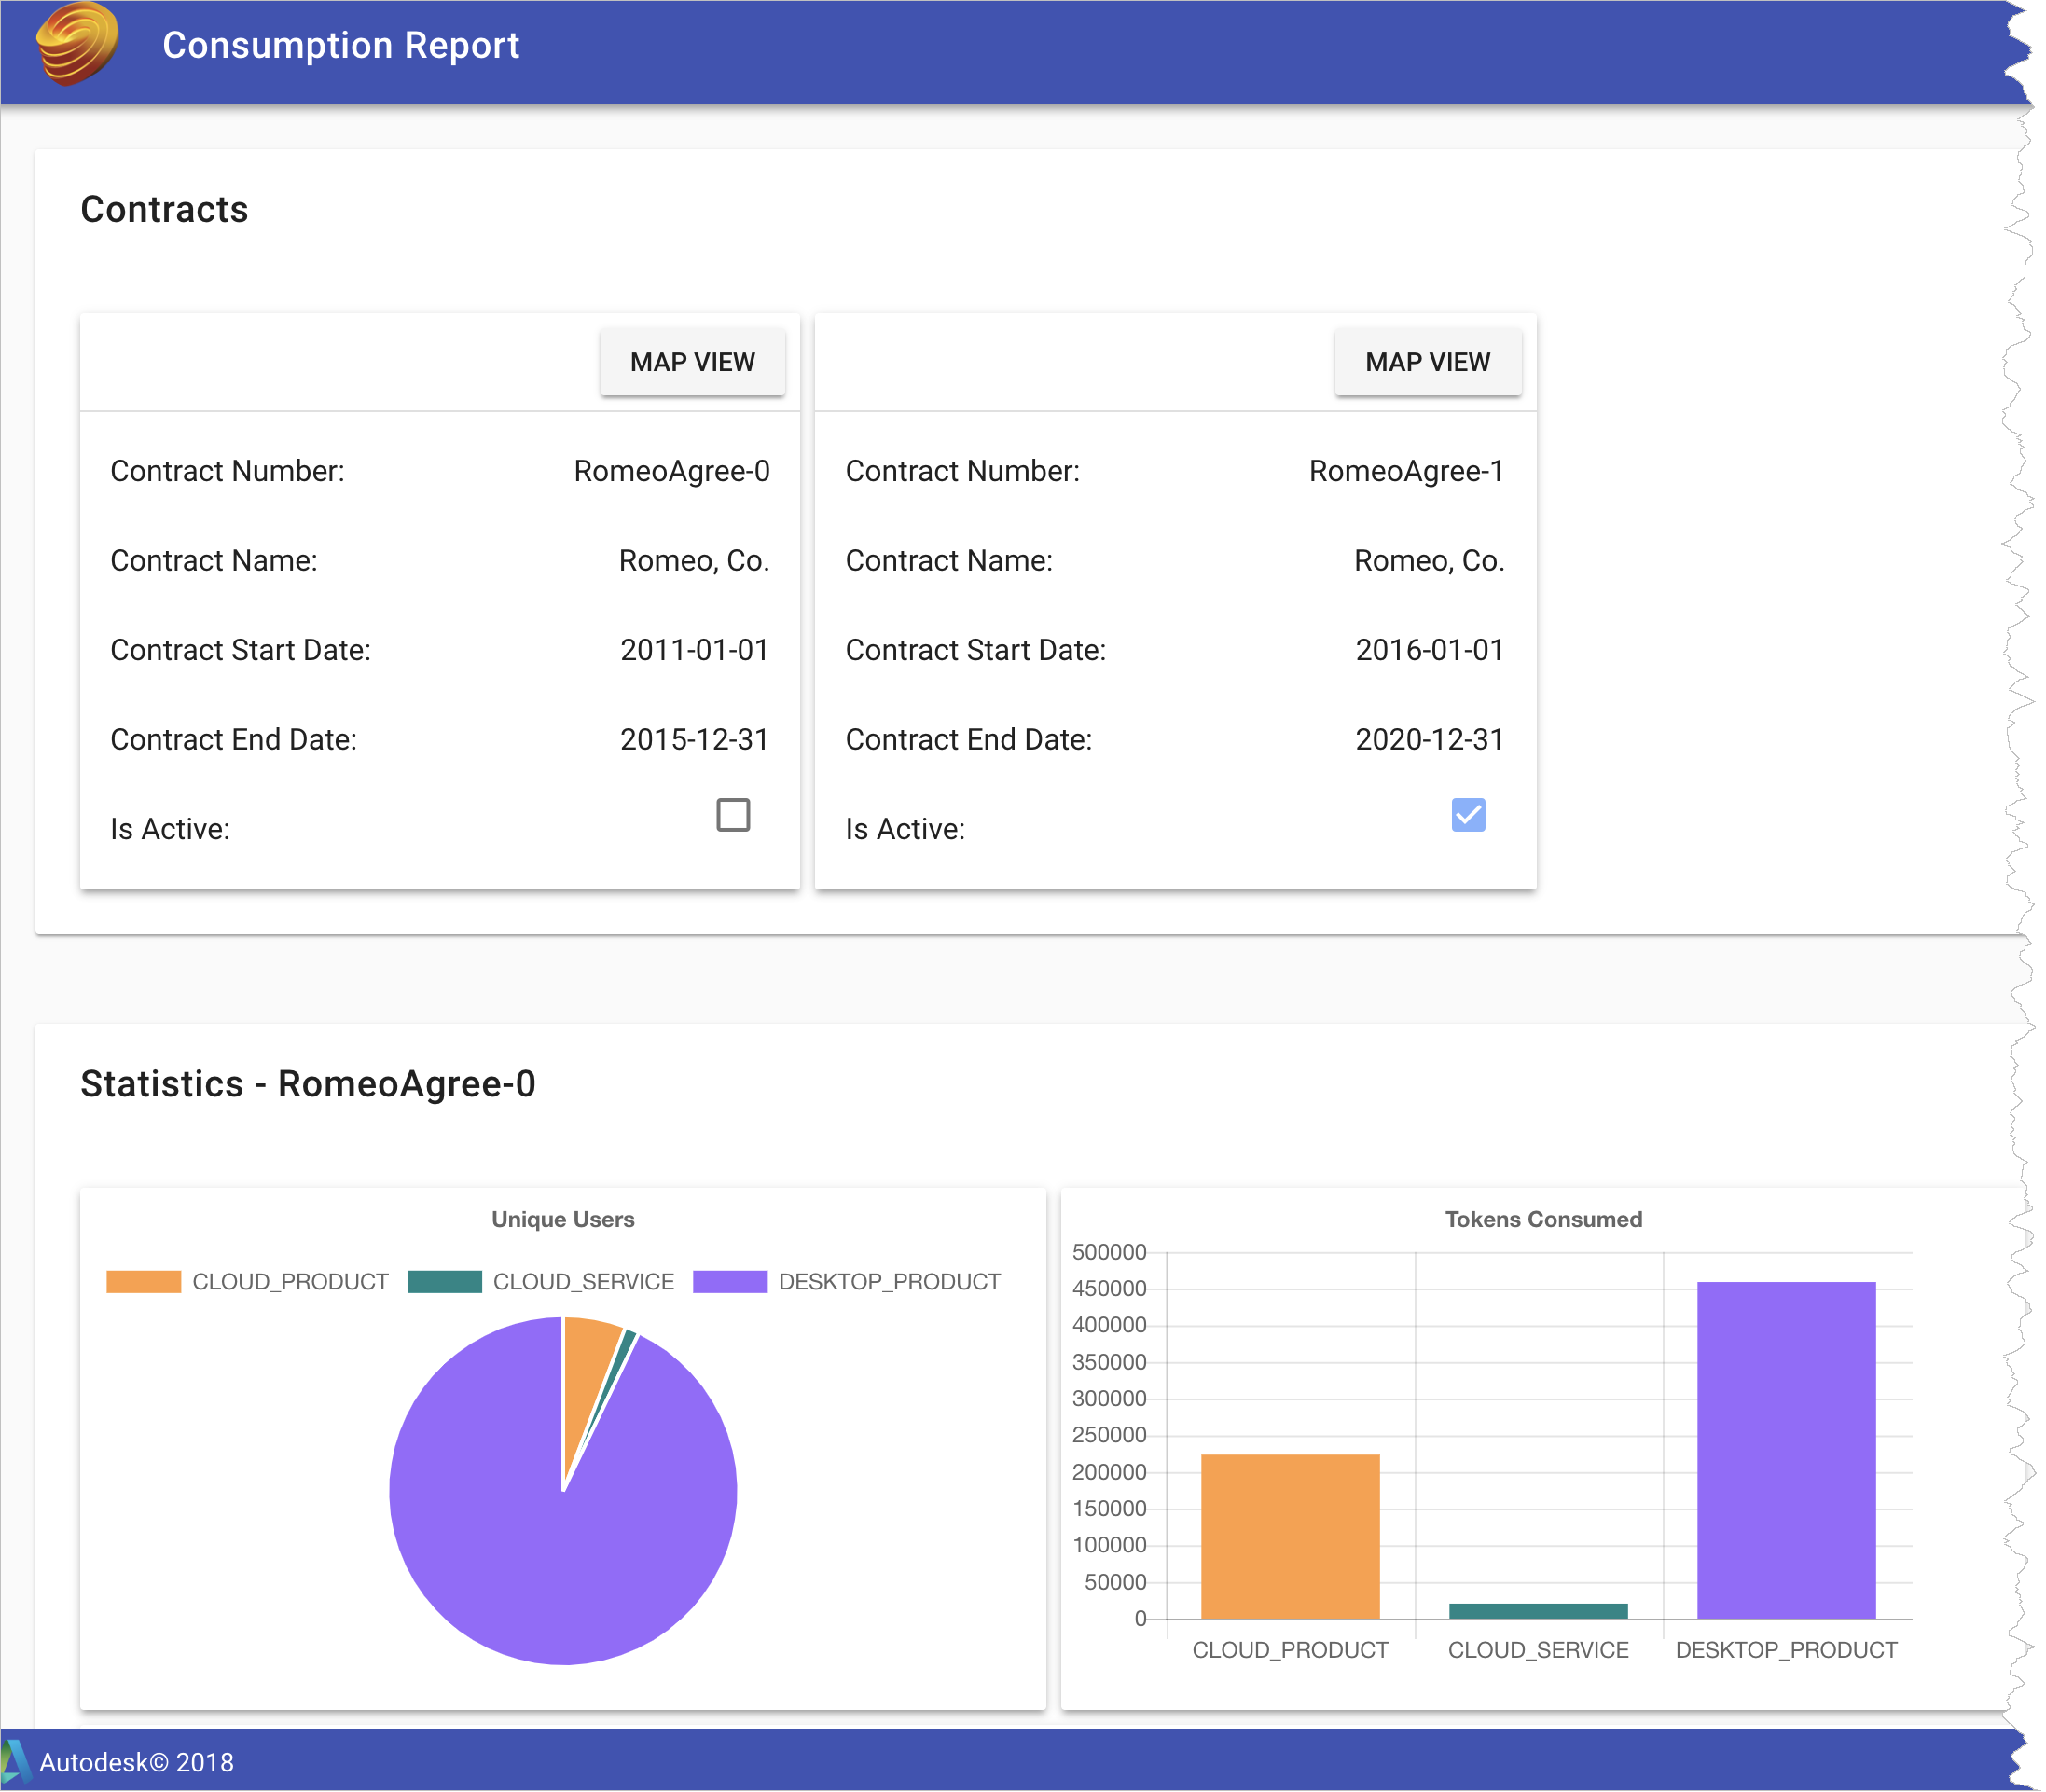
Task: Click the swirl logo in the header
Action: pyautogui.click(x=78, y=46)
